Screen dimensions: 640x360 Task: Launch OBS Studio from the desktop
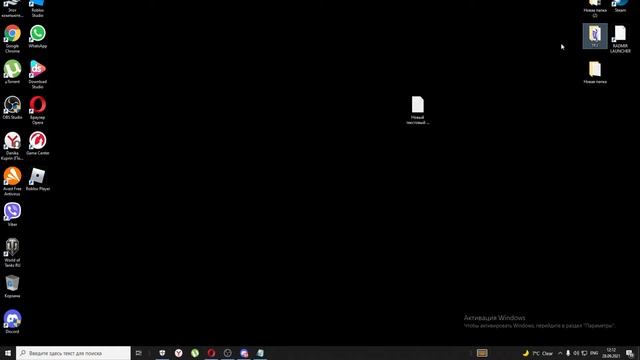(12, 107)
